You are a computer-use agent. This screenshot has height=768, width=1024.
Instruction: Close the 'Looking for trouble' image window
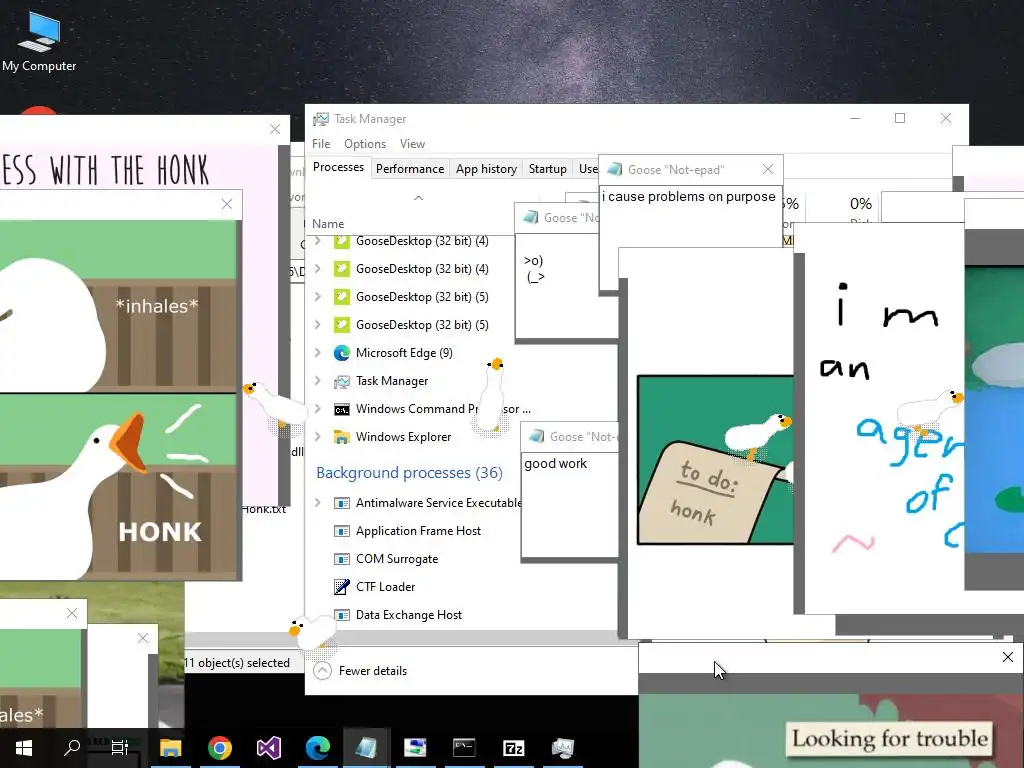[1008, 657]
